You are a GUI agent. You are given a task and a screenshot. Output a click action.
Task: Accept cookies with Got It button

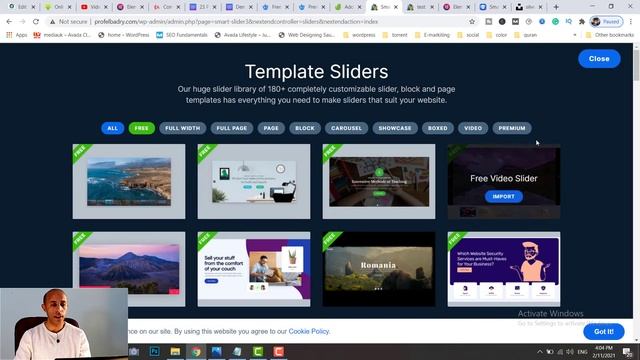click(x=604, y=331)
